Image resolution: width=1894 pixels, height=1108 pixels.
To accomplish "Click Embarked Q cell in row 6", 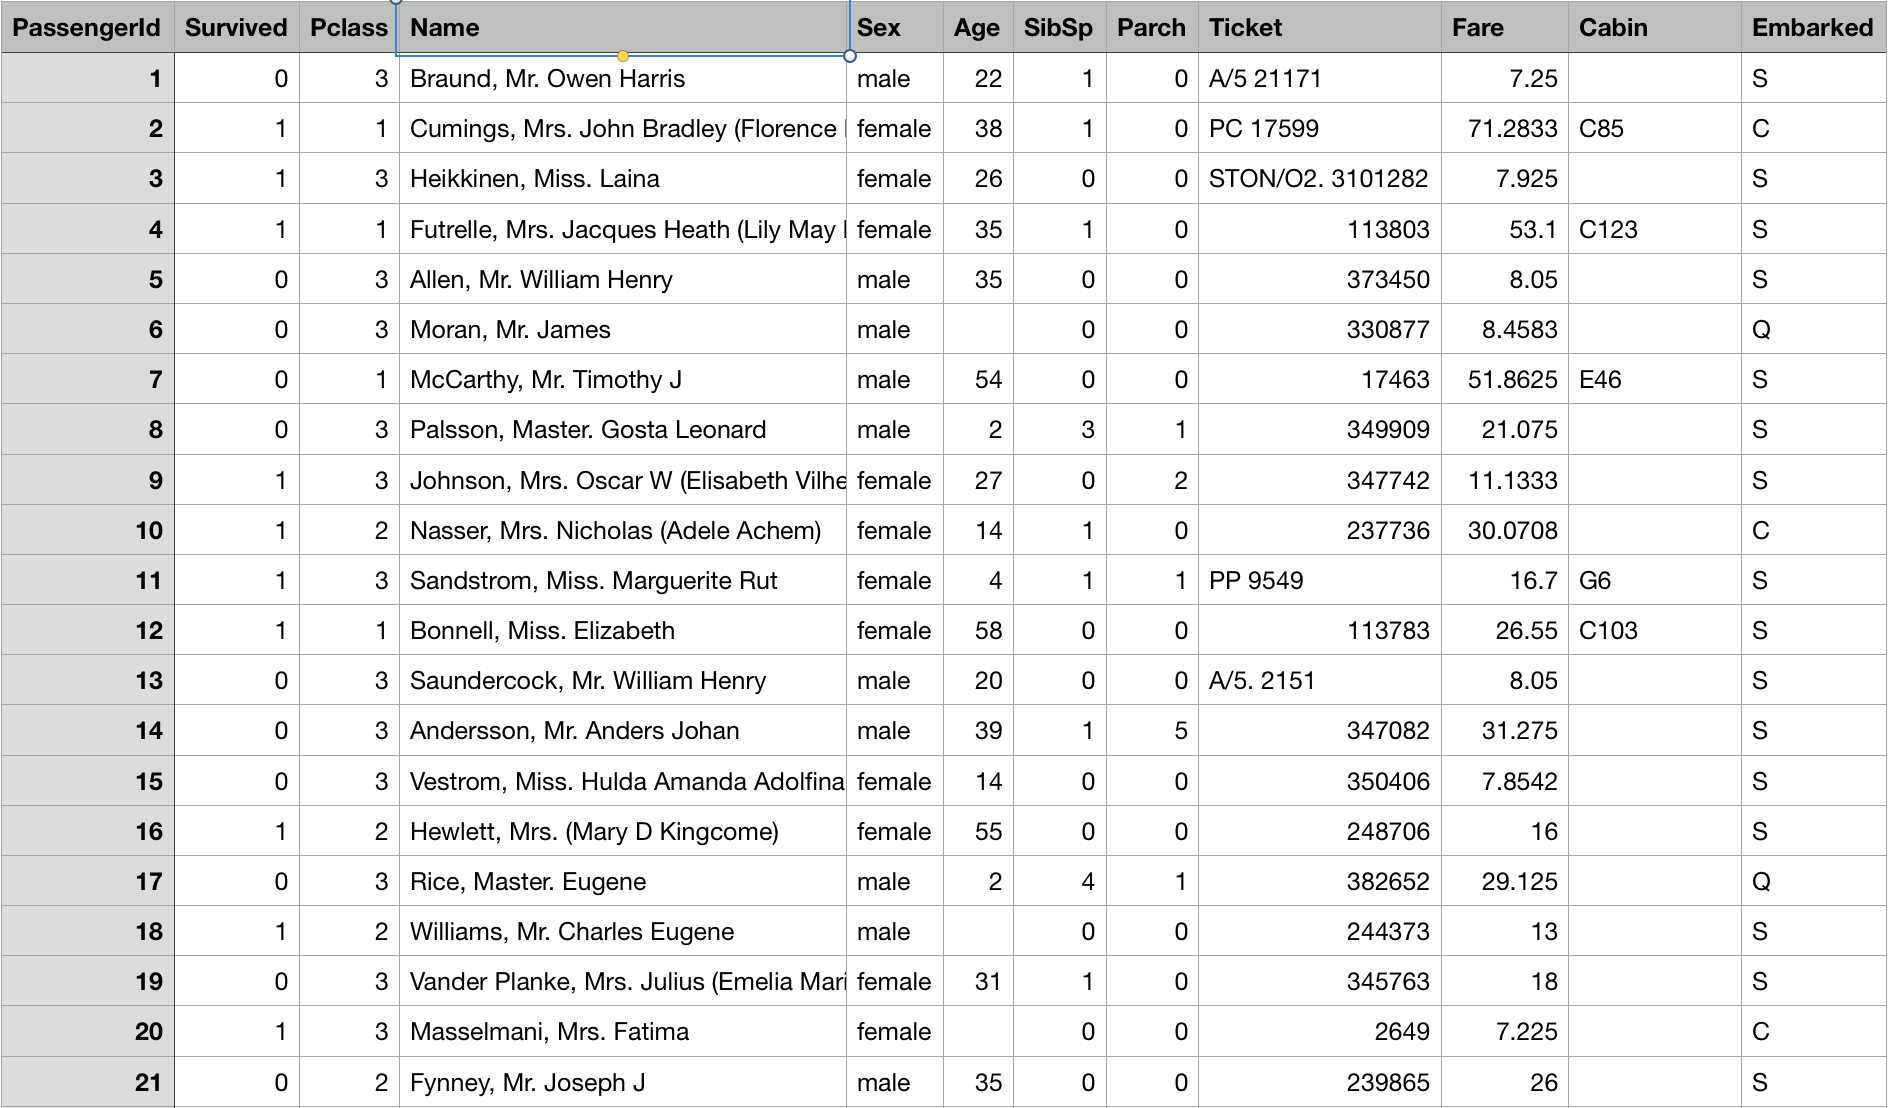I will pyautogui.click(x=1813, y=329).
